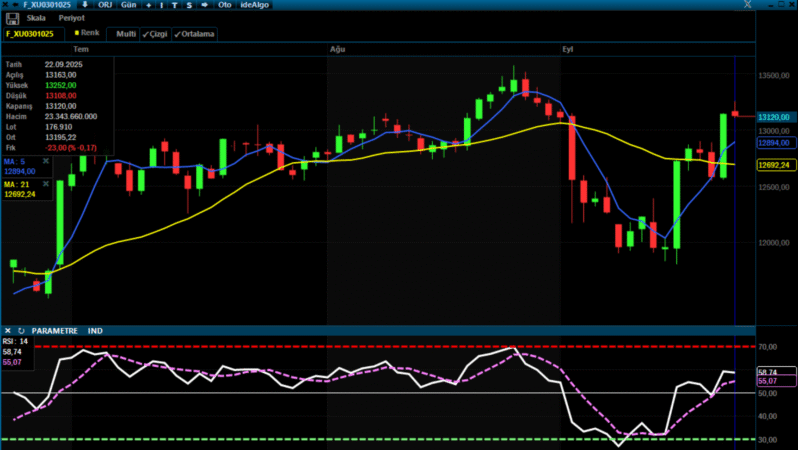The width and height of the screenshot is (798, 450).
Task: Refresh the RSI indicator panel
Action: point(21,330)
